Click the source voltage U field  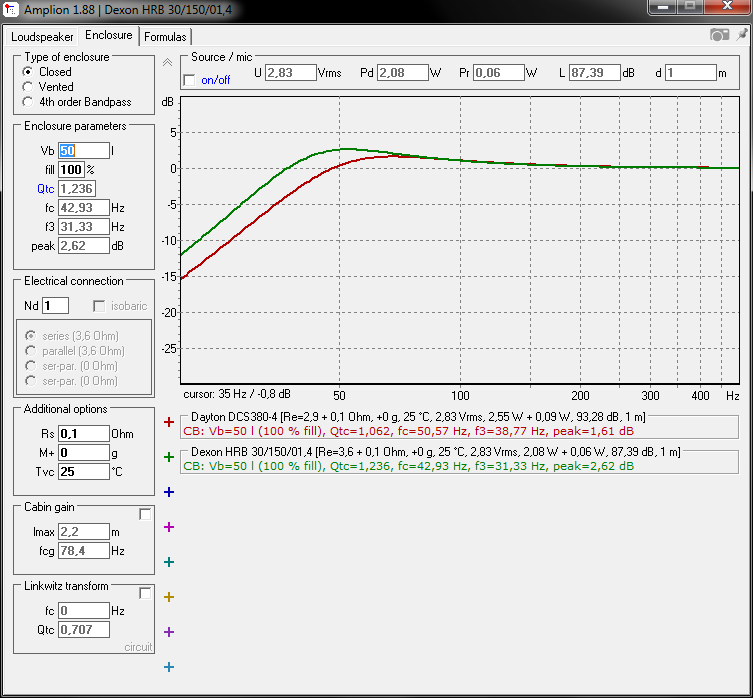click(291, 73)
